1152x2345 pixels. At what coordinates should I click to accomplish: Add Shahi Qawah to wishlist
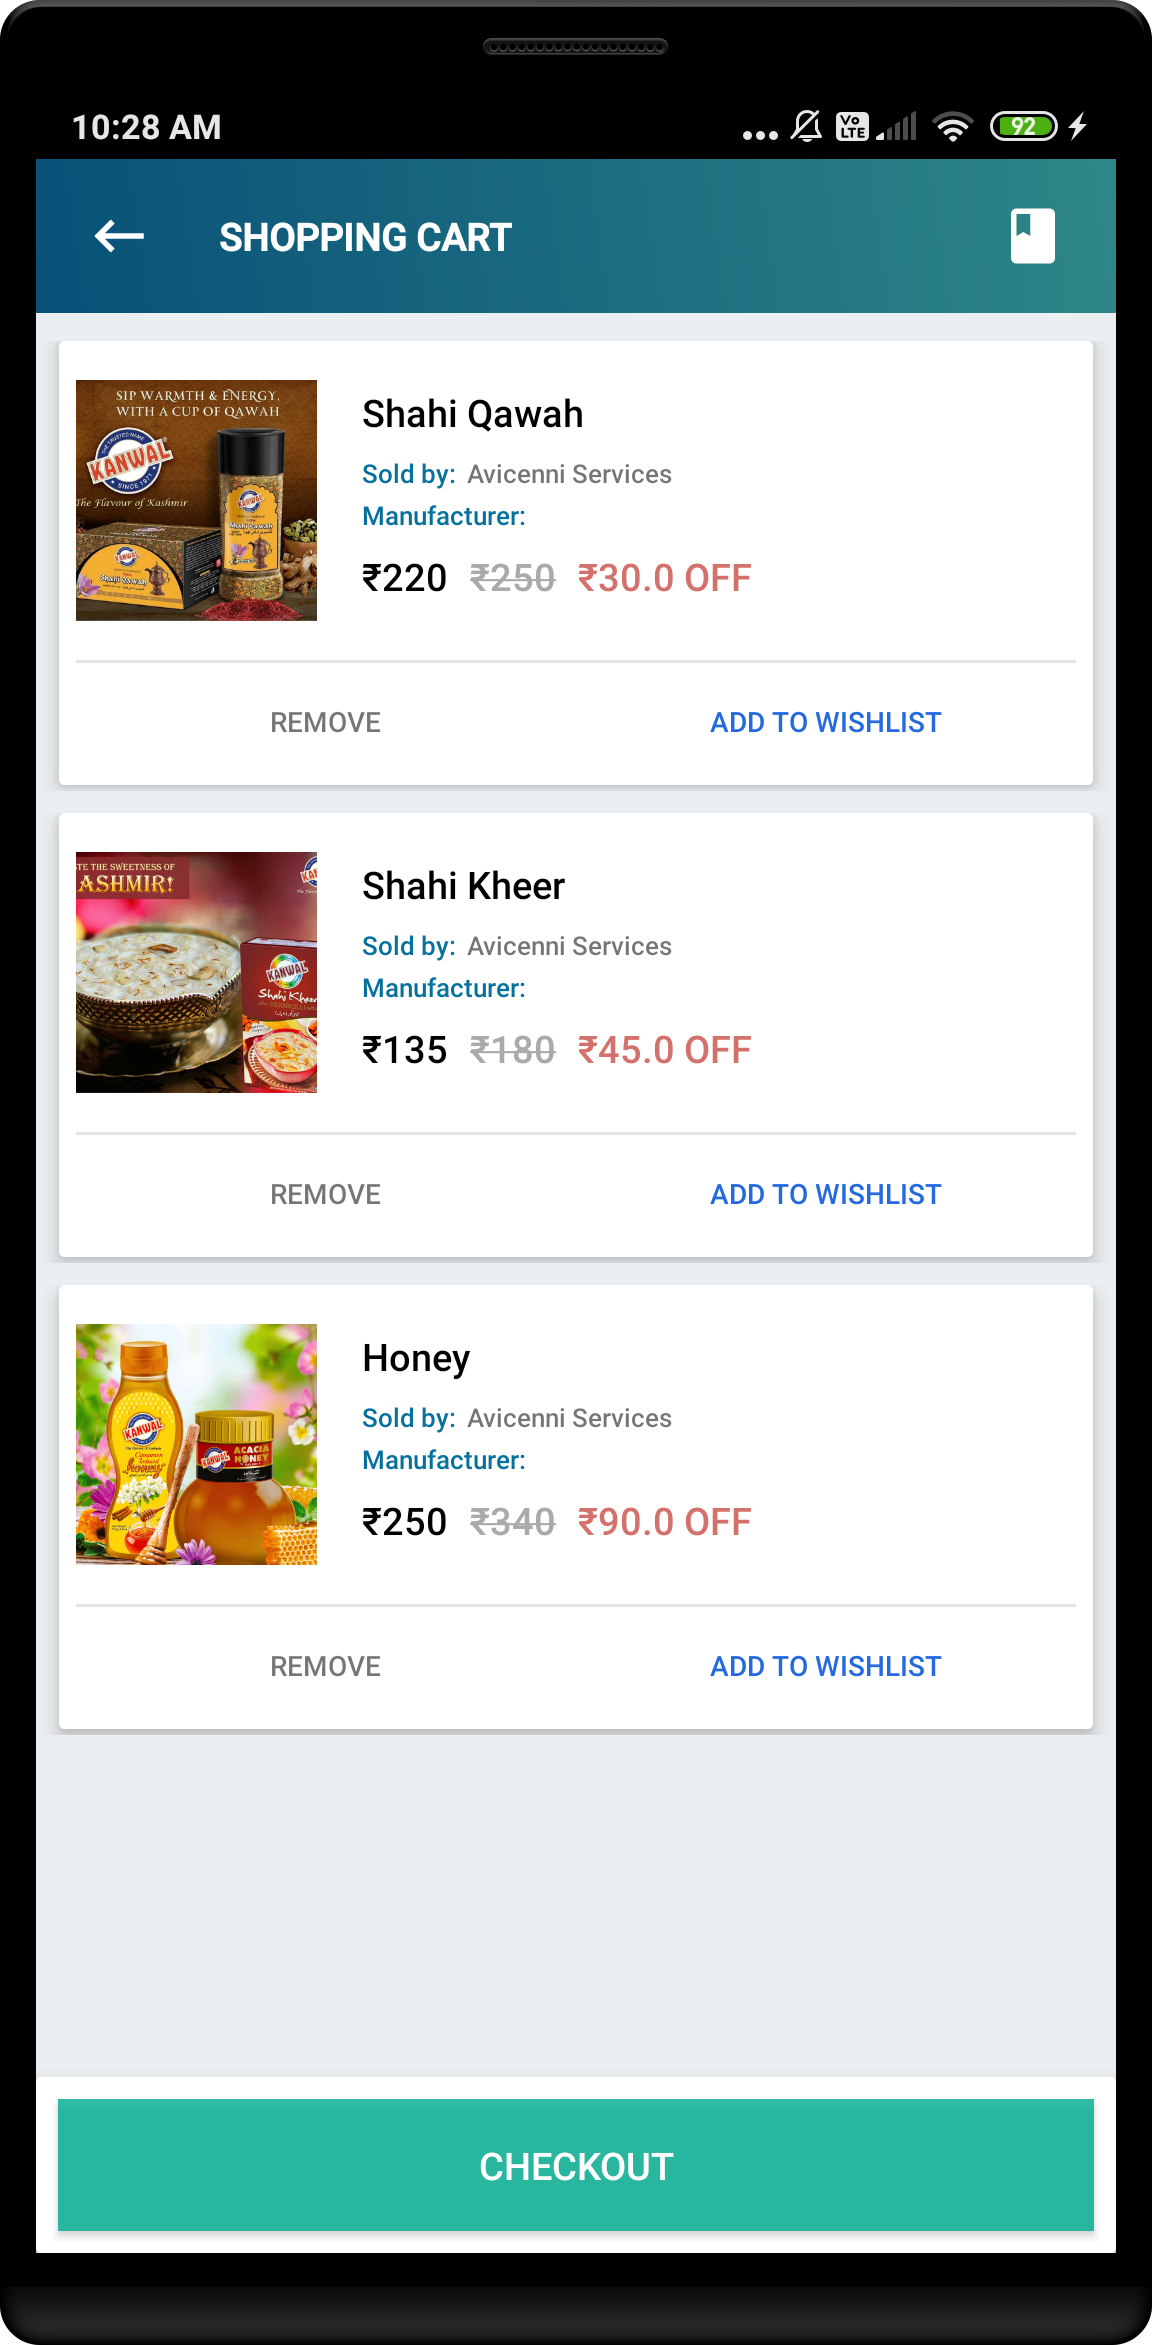point(825,722)
